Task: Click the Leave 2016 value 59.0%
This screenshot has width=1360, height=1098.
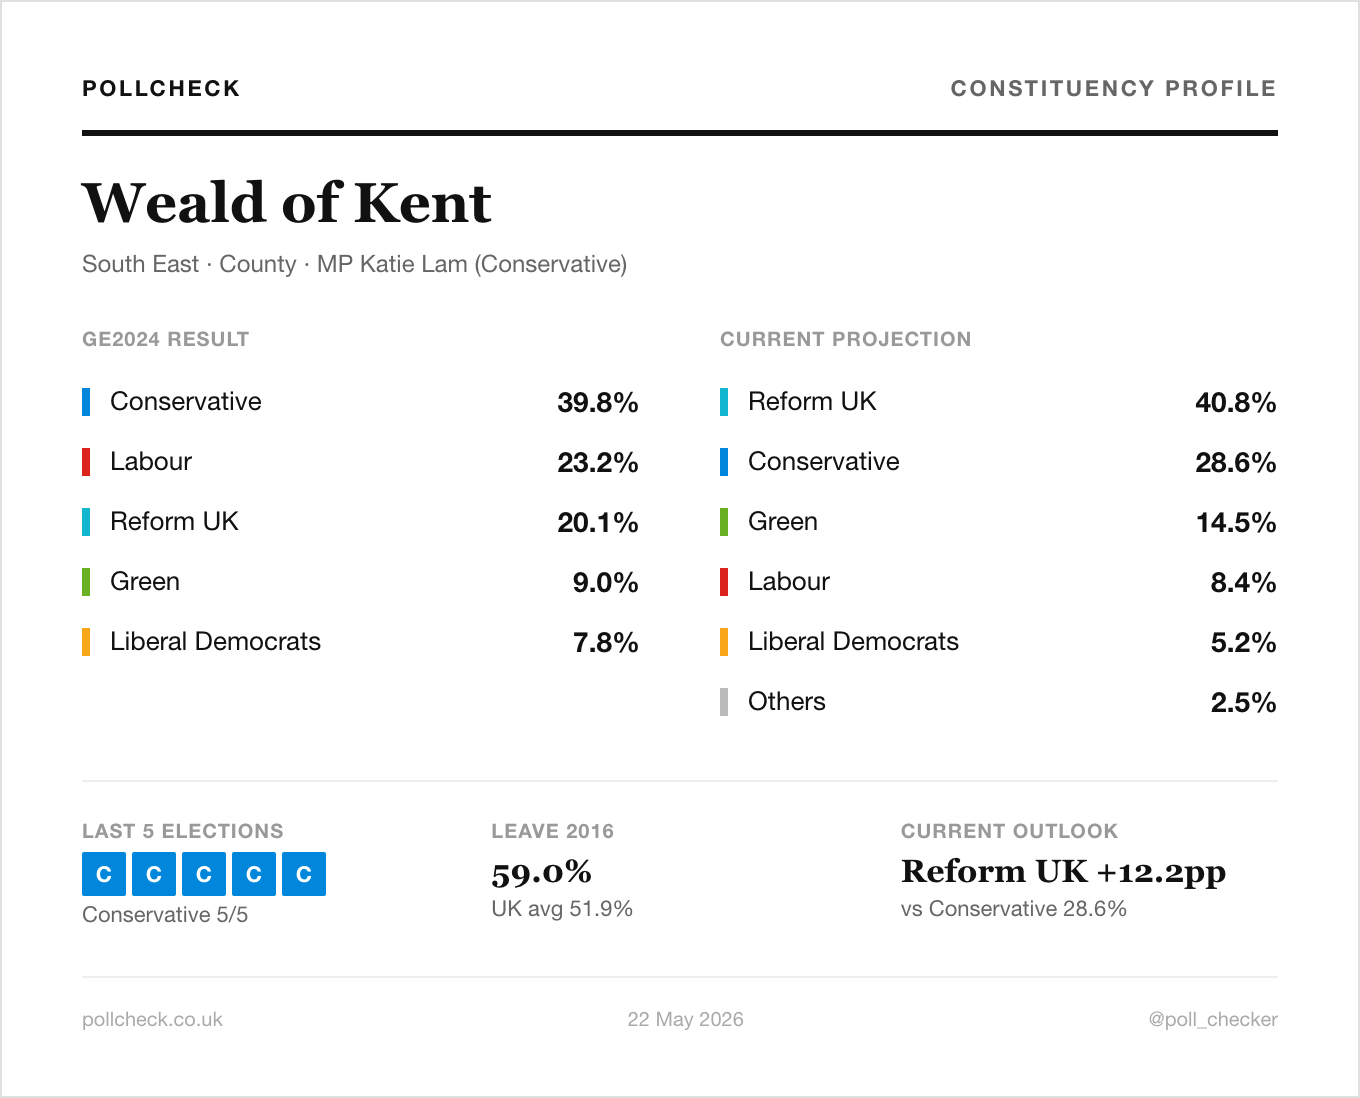Action: 541,872
